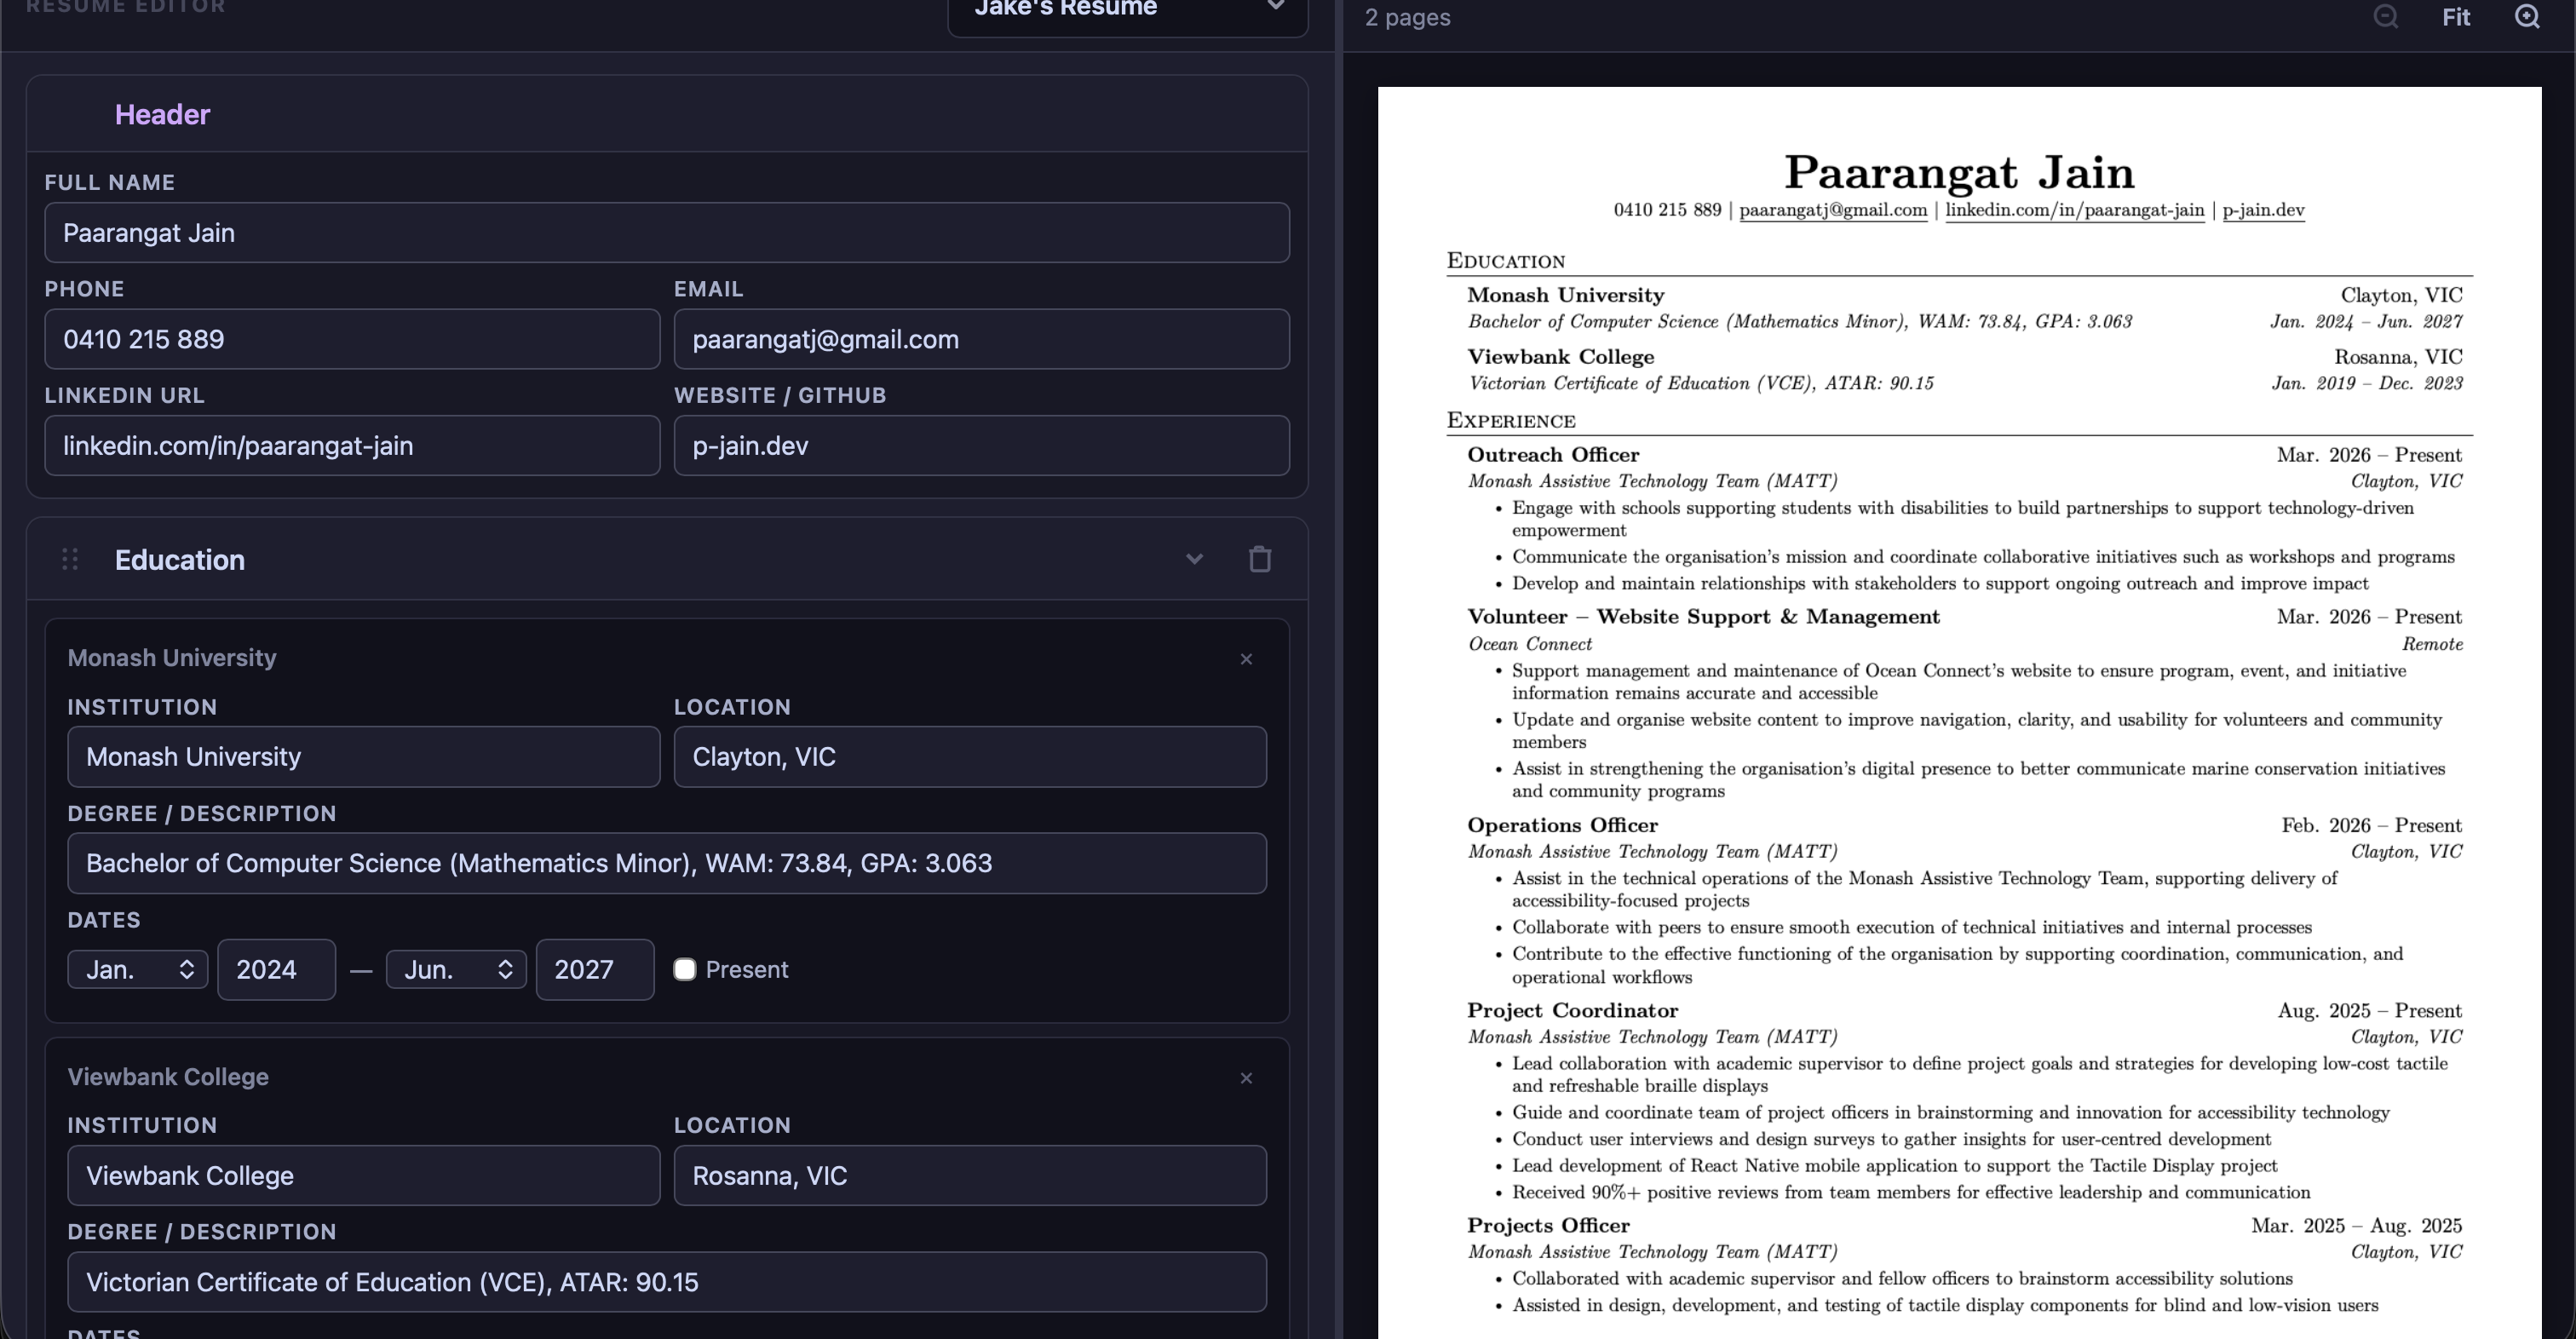This screenshot has width=2576, height=1339.
Task: Click the 2027 end year field
Action: point(594,969)
